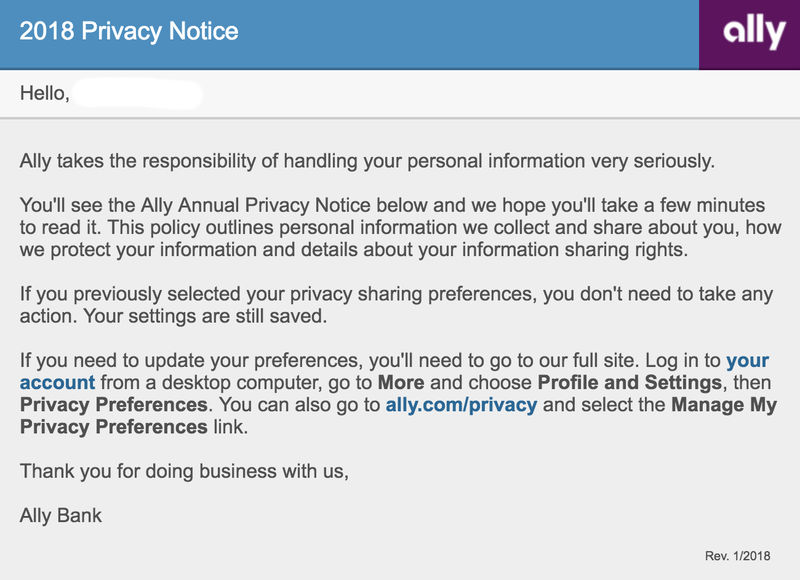The height and width of the screenshot is (580, 800).
Task: Click the sentence "Ally takes the responsibility"
Action: pyautogui.click(x=368, y=160)
